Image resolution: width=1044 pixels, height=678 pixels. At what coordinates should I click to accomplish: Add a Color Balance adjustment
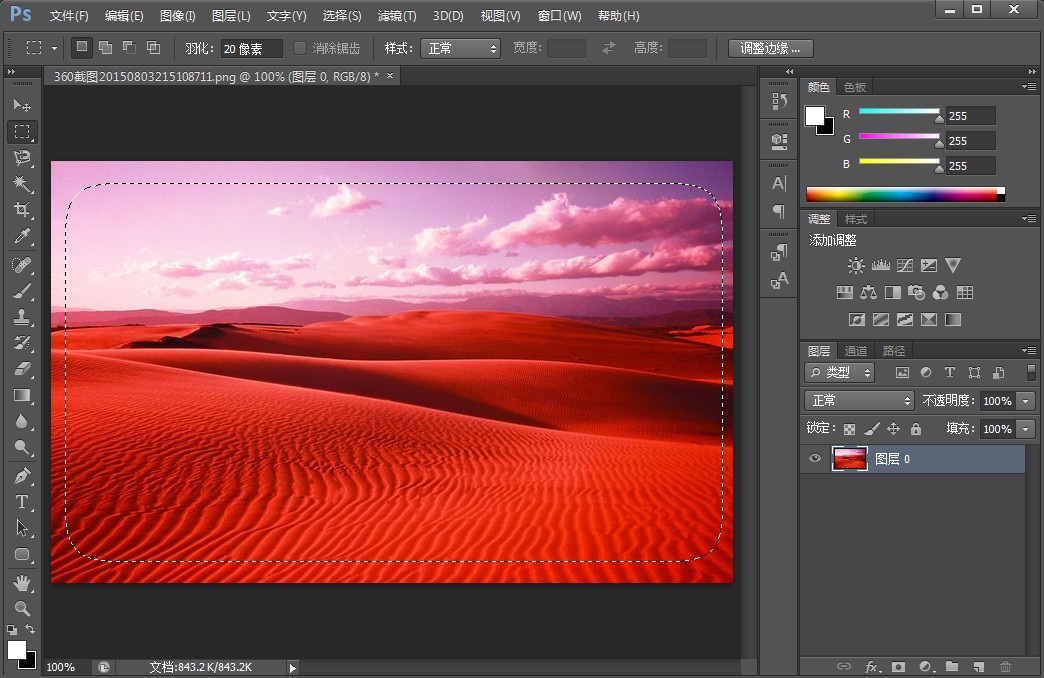[868, 292]
